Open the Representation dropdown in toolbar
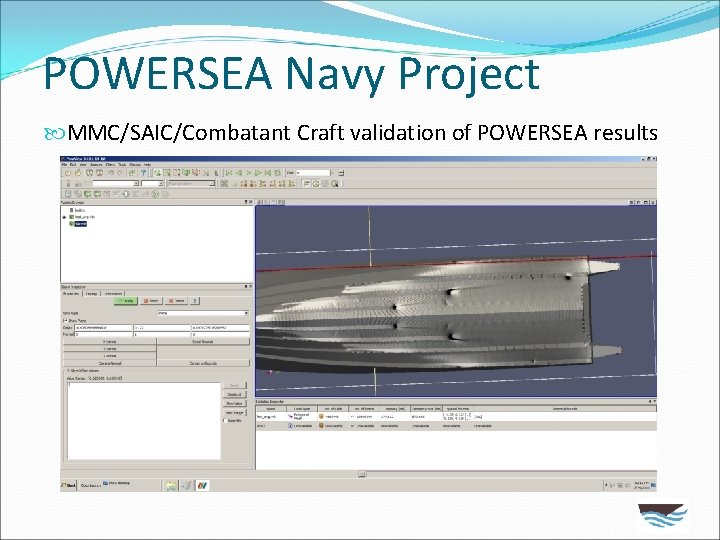 pyautogui.click(x=191, y=184)
